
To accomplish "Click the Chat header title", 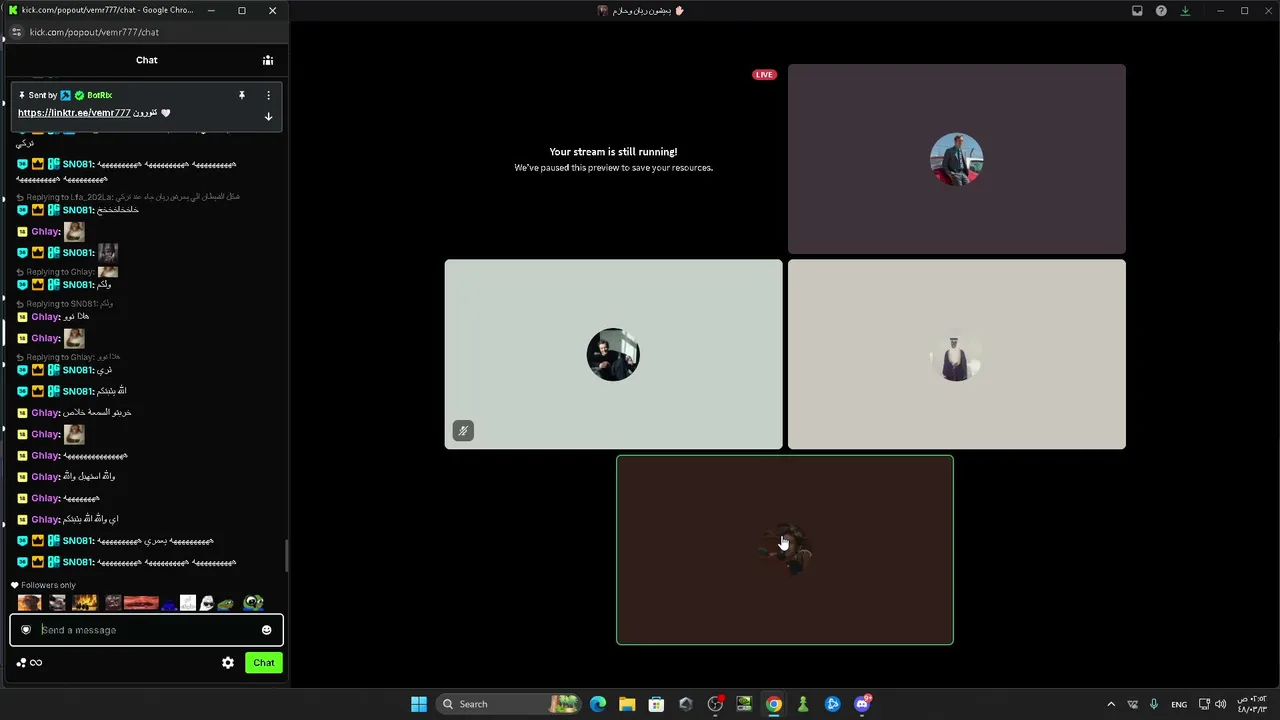I will coord(147,60).
